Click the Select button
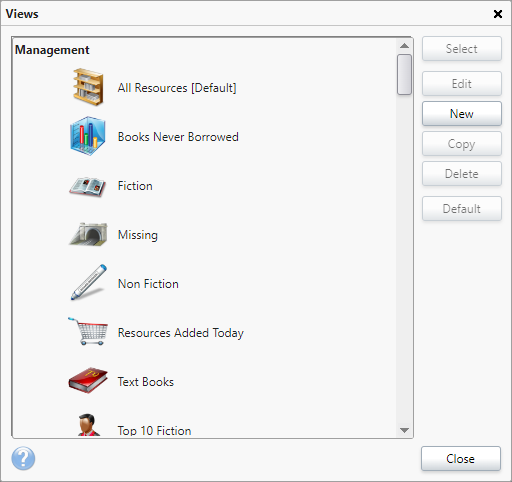Screen dimensions: 512x482 pyautogui.click(x=462, y=49)
